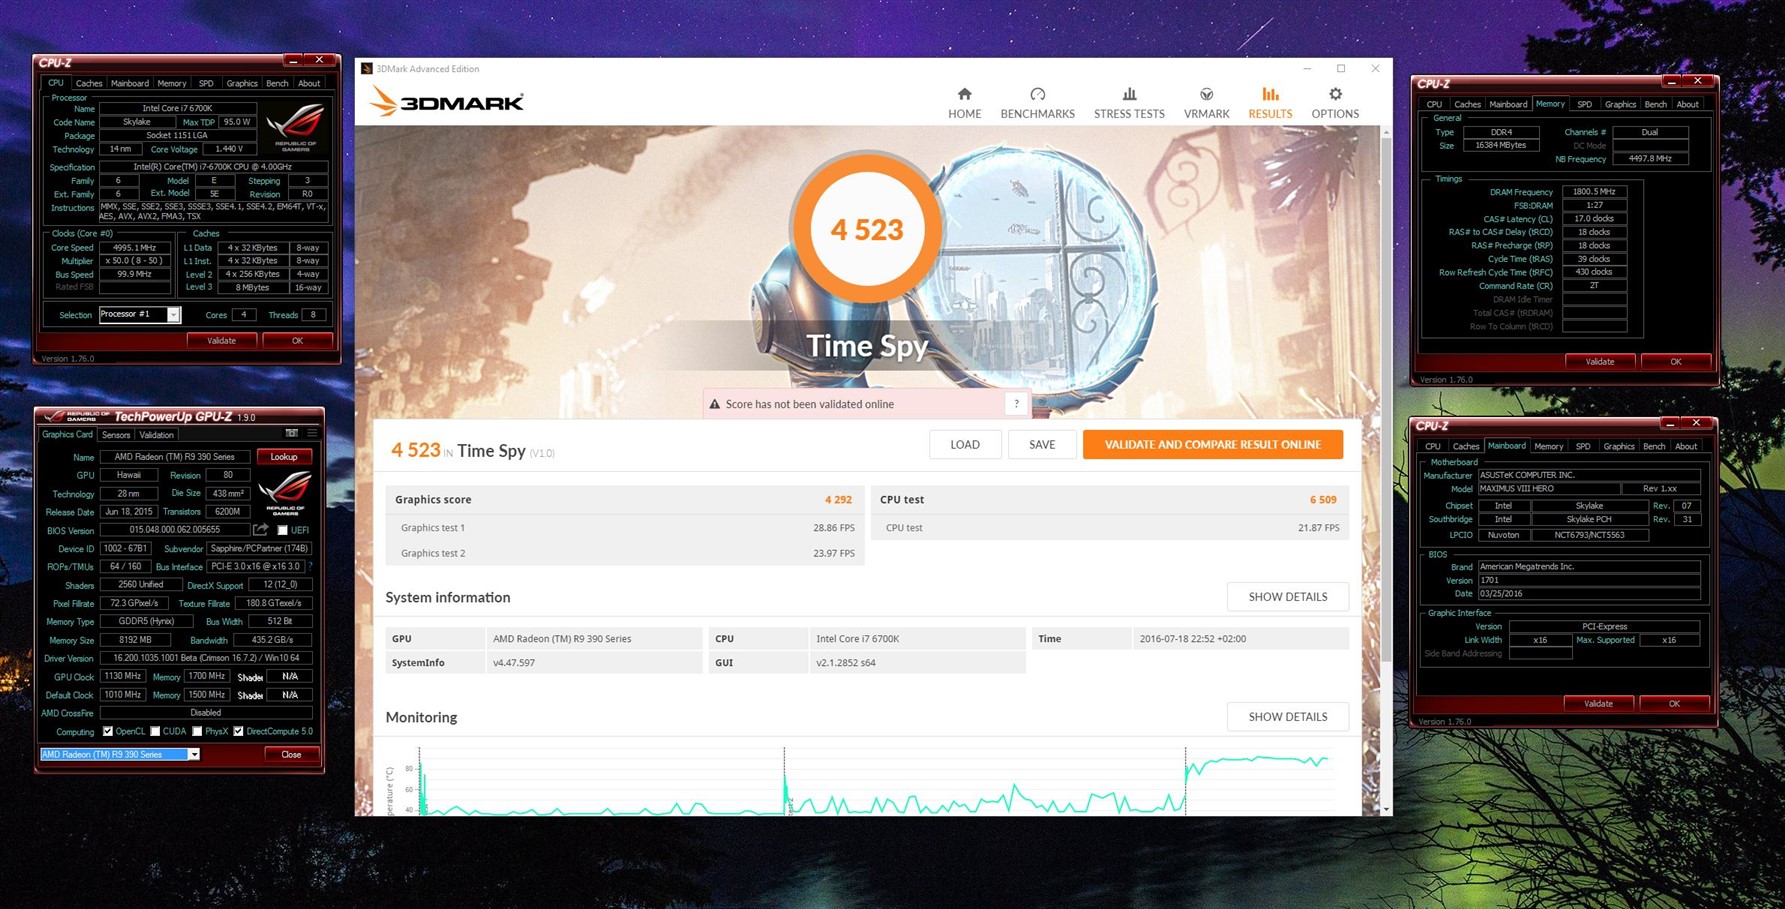Toggle the OpenCL checkbox in GPU-Z

107,731
